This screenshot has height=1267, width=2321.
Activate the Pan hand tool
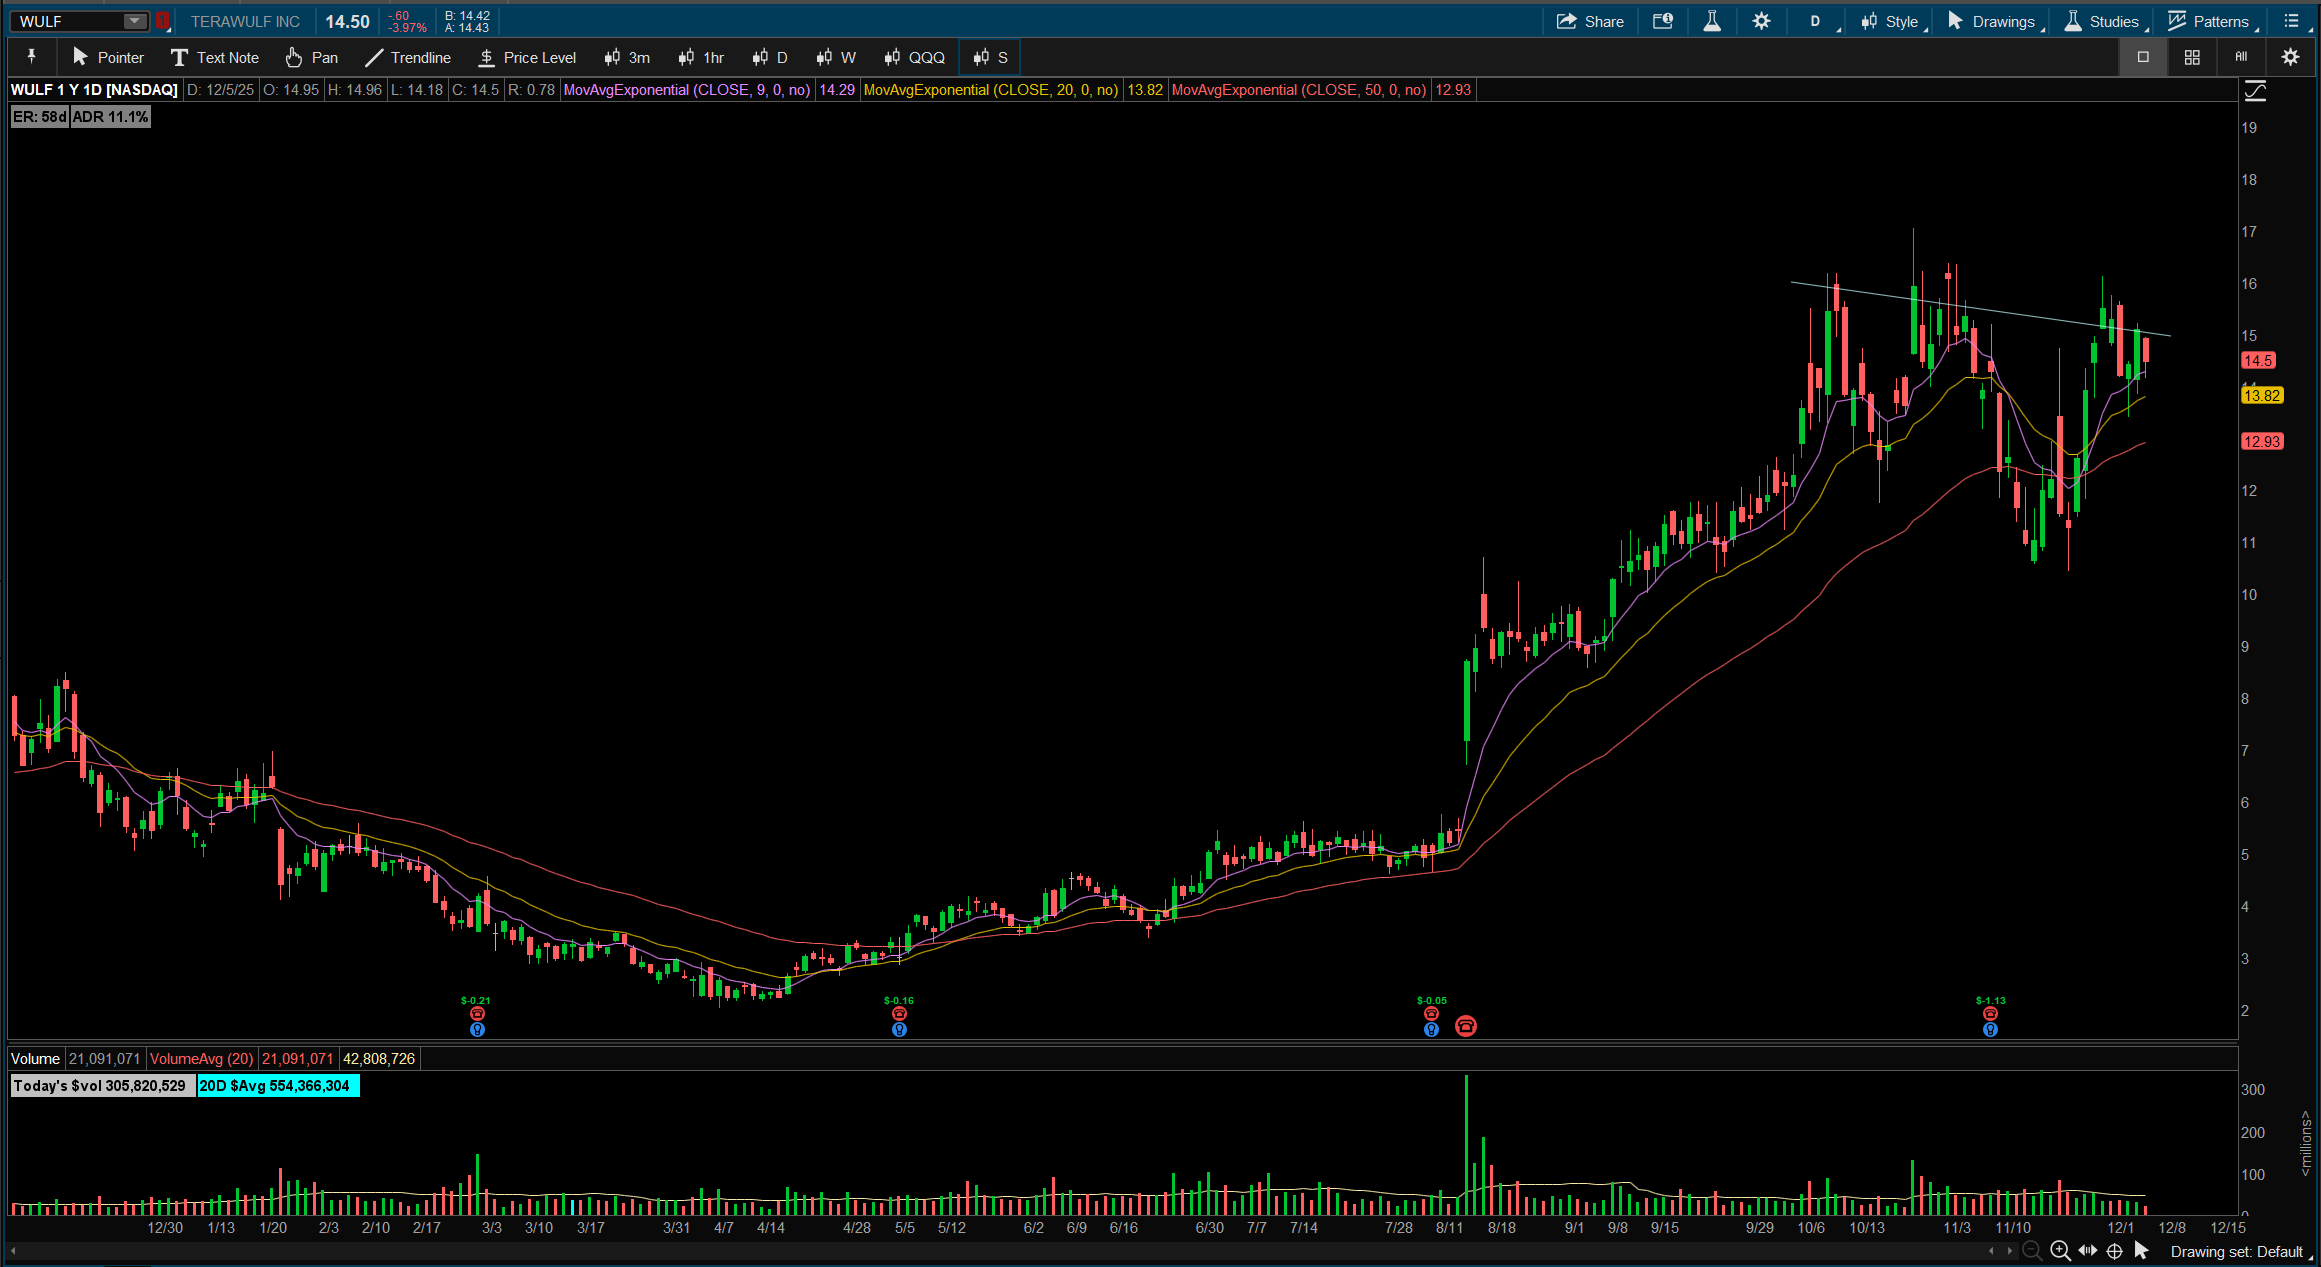[311, 57]
